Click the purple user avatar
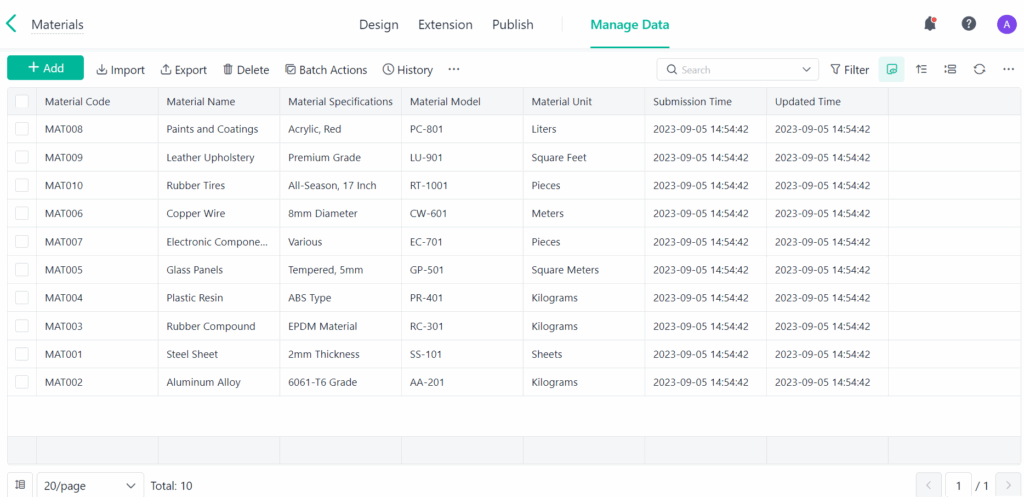Image resolution: width=1024 pixels, height=497 pixels. [1006, 24]
